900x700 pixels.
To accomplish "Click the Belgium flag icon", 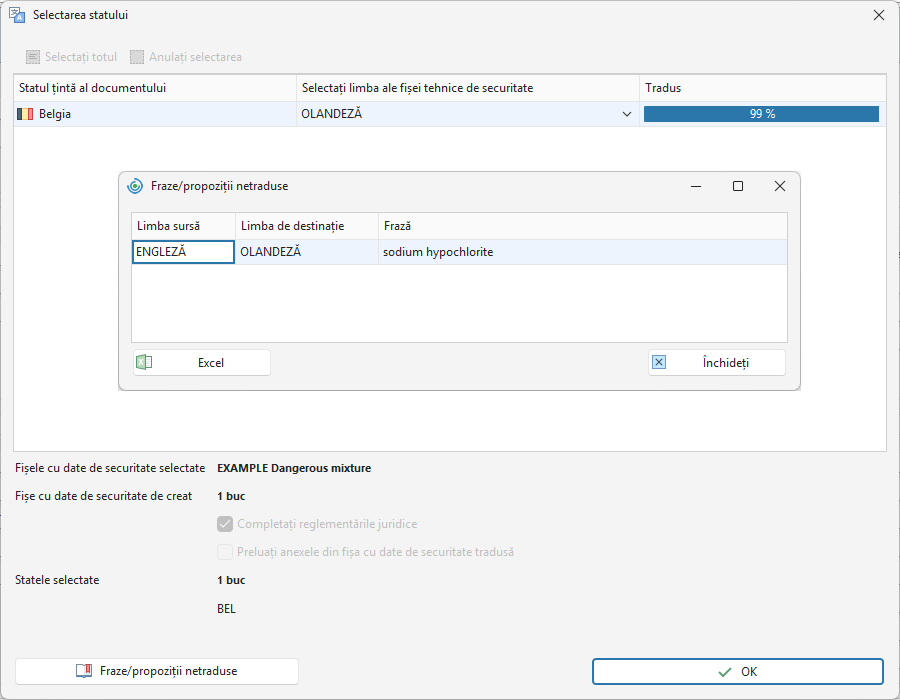I will 25,114.
